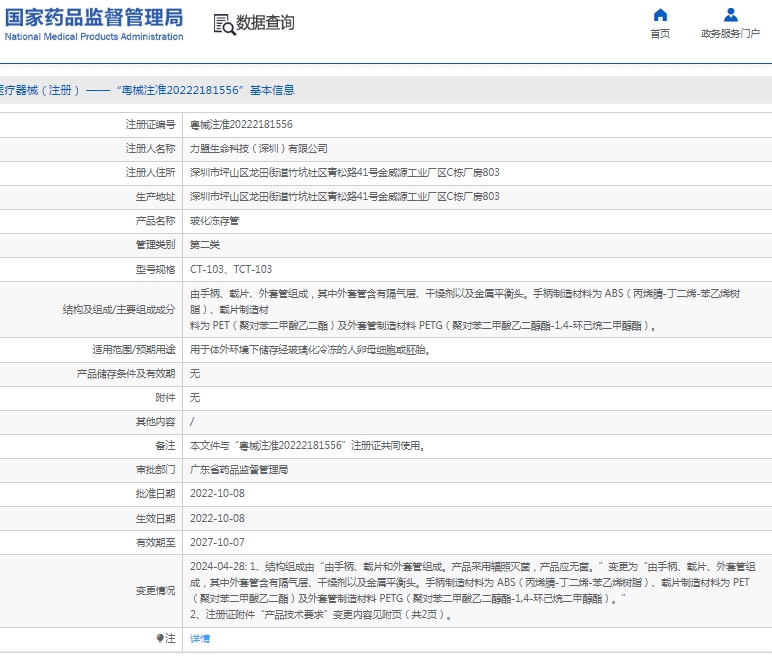Image resolution: width=772 pixels, height=659 pixels.
Task: Select the 结构及组成/主要组成成分 label
Action: (119, 309)
